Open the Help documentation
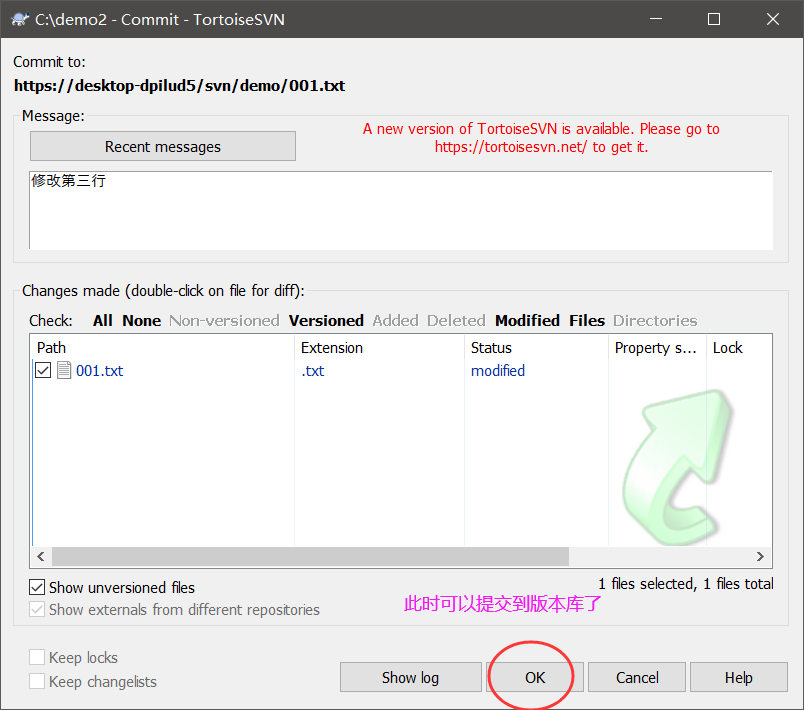This screenshot has width=804, height=710. pos(738,677)
